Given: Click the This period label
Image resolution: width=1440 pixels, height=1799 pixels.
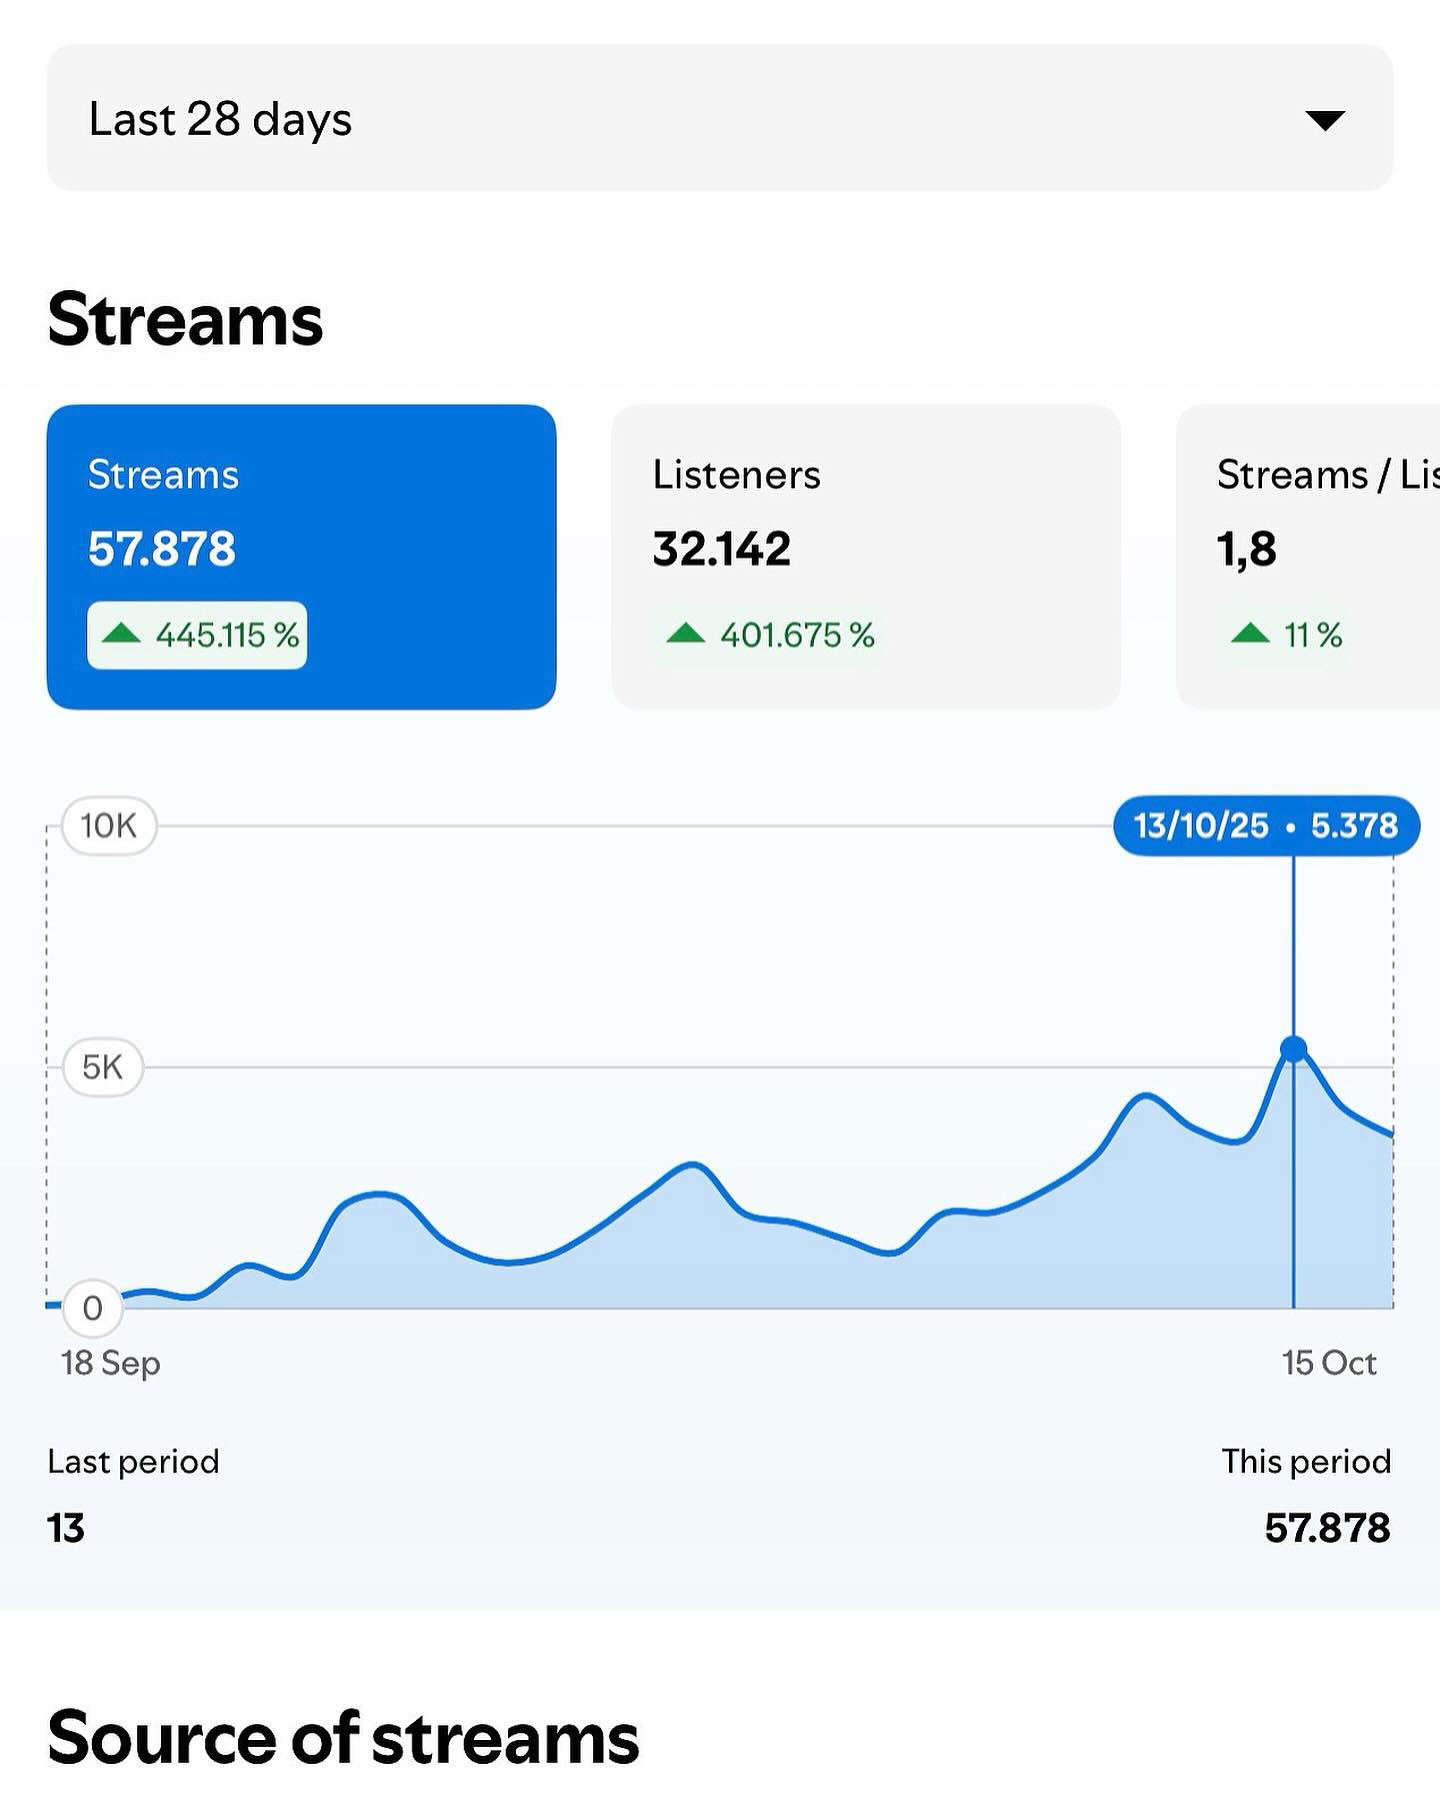Looking at the screenshot, I should tap(1306, 1462).
